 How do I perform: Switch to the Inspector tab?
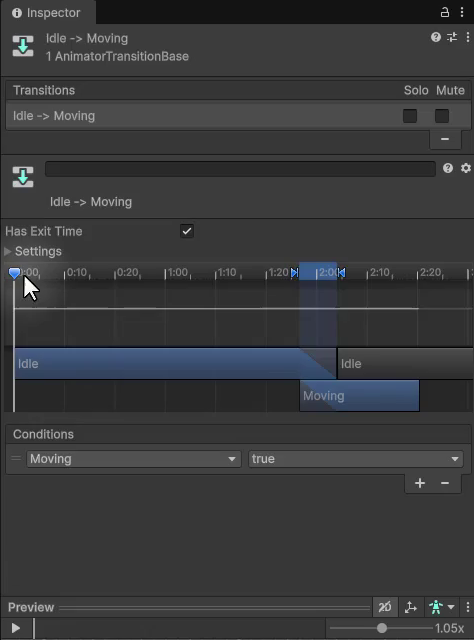pos(47,13)
